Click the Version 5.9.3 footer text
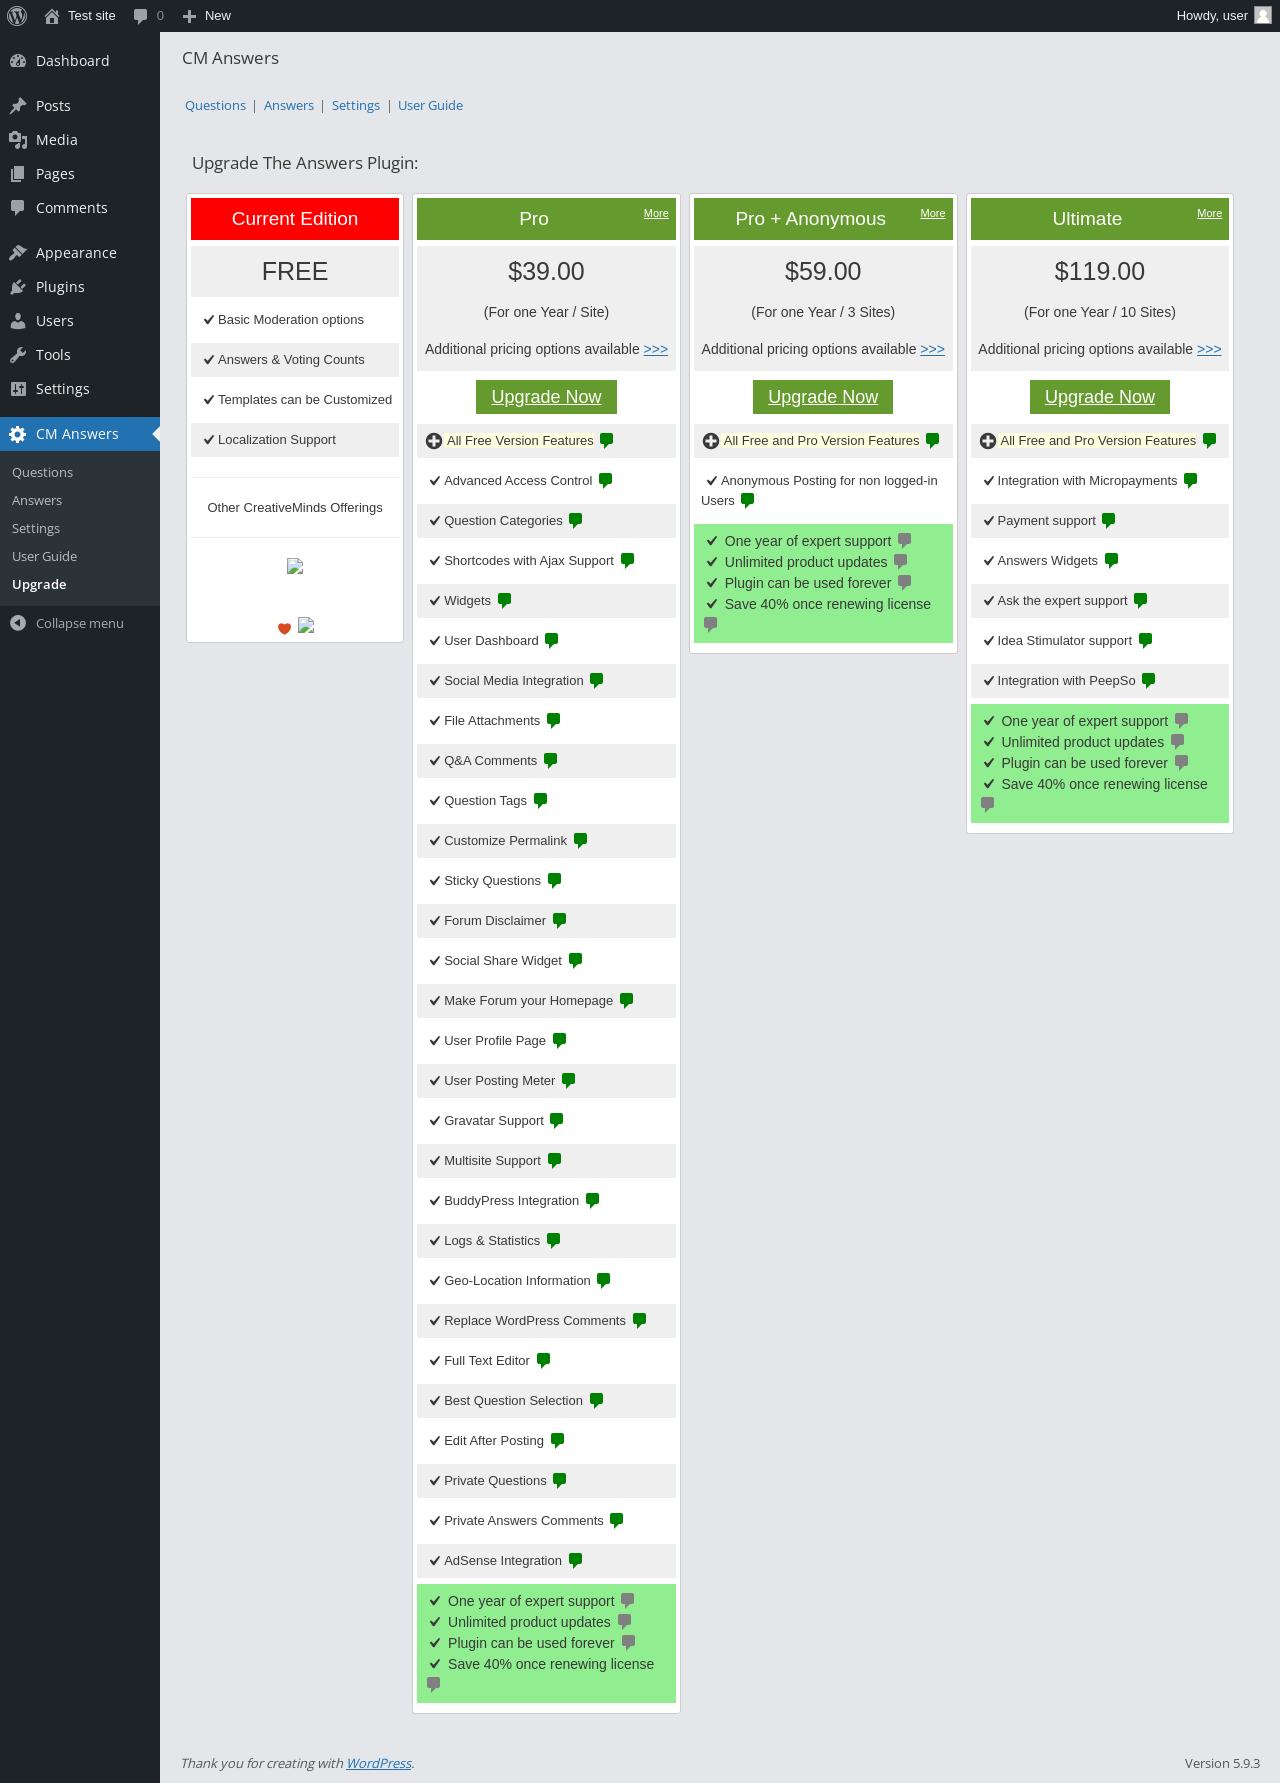Image resolution: width=1280 pixels, height=1783 pixels. tap(1222, 1763)
